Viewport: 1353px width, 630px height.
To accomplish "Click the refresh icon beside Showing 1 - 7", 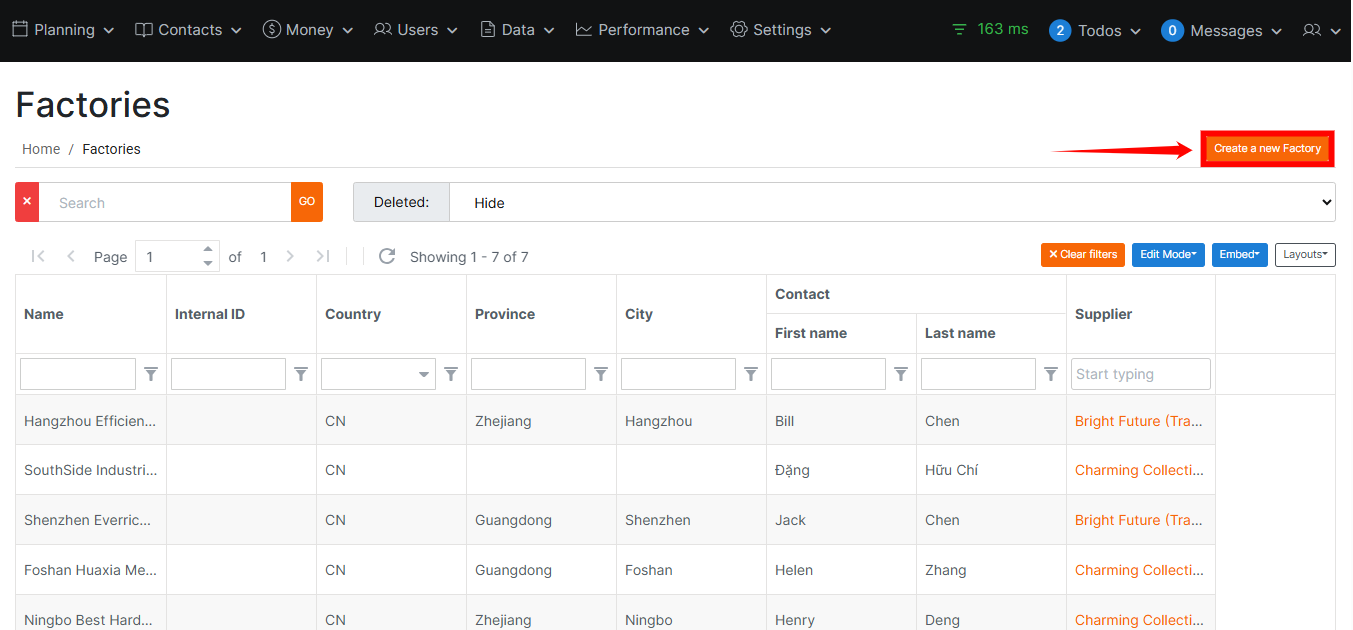I will [x=387, y=256].
